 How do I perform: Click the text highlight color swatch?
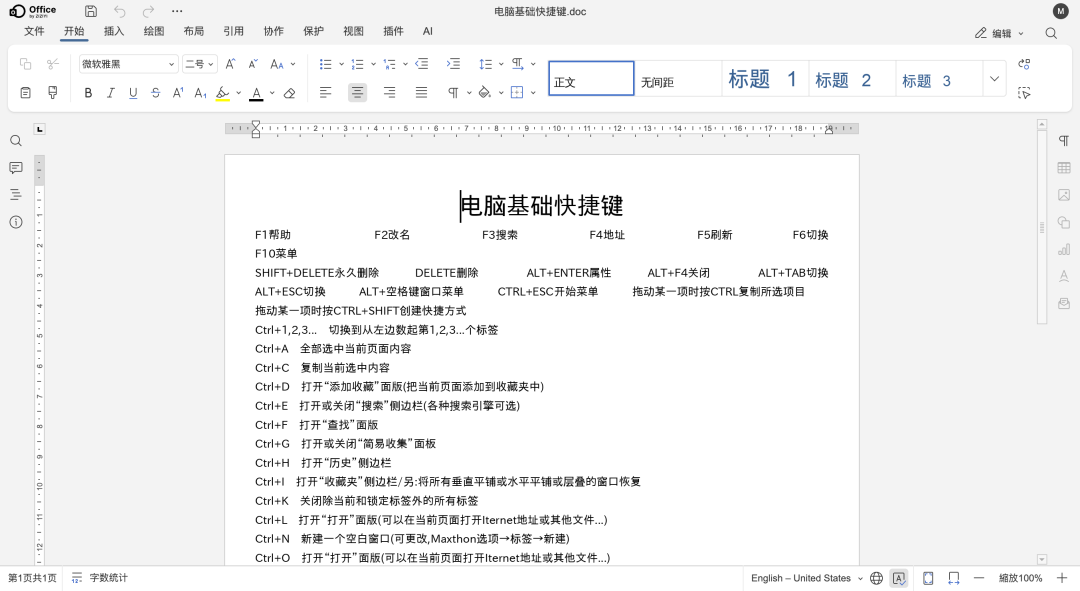point(222,97)
